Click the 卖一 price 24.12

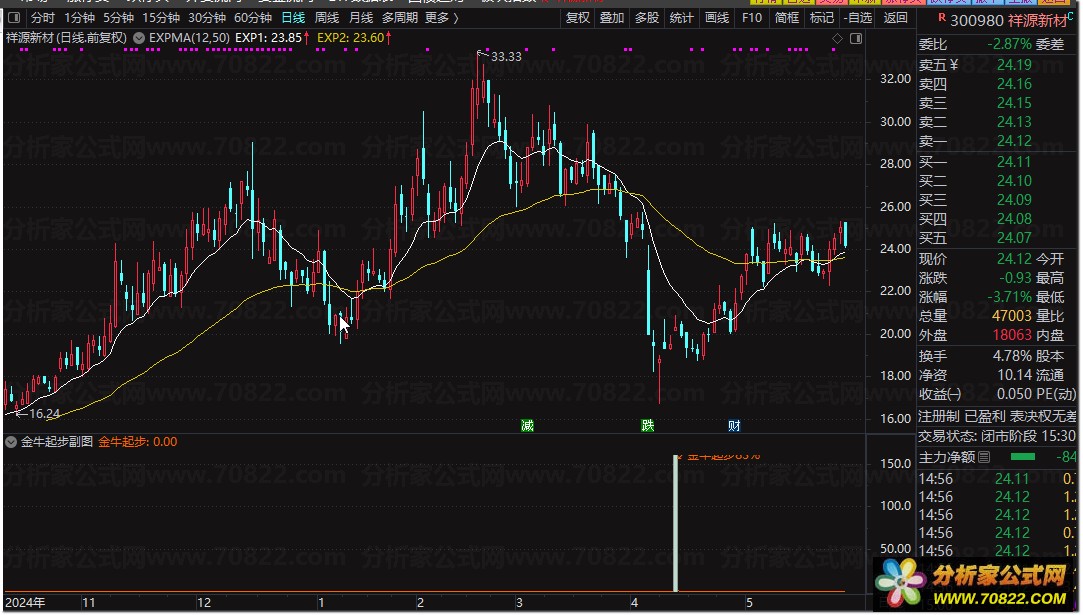coord(1014,141)
